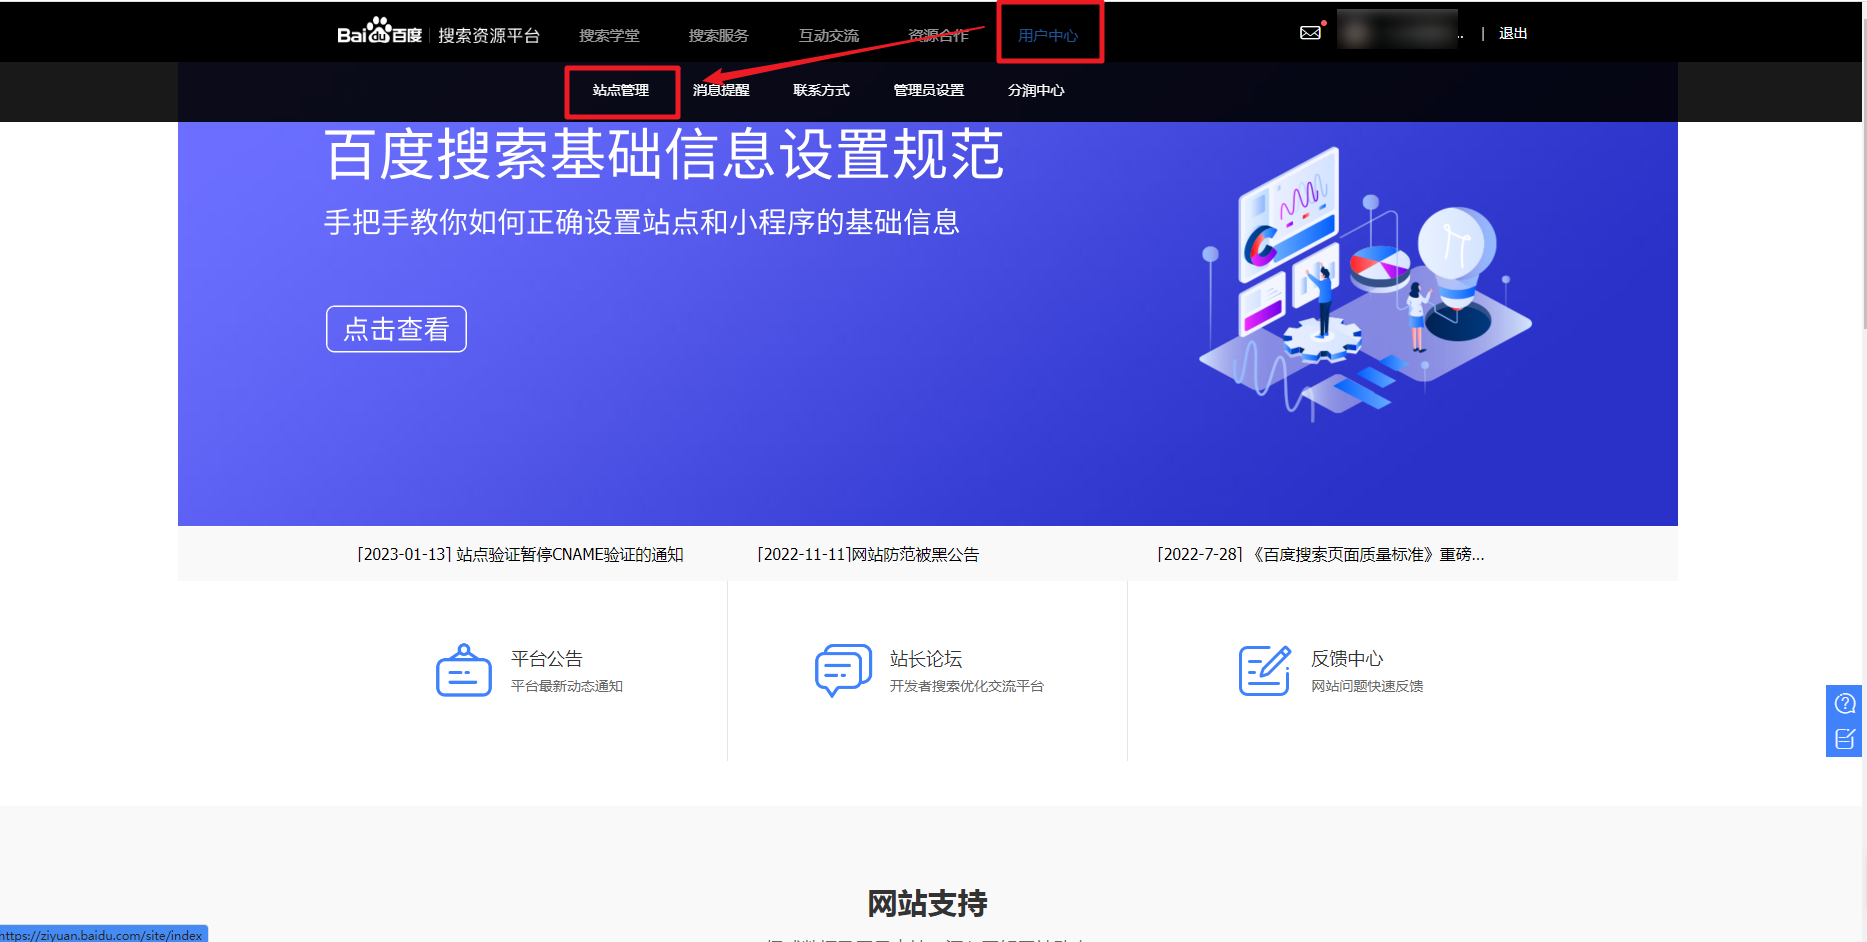Open 反馈中心 title link
The image size is (1867, 942).
[1347, 658]
